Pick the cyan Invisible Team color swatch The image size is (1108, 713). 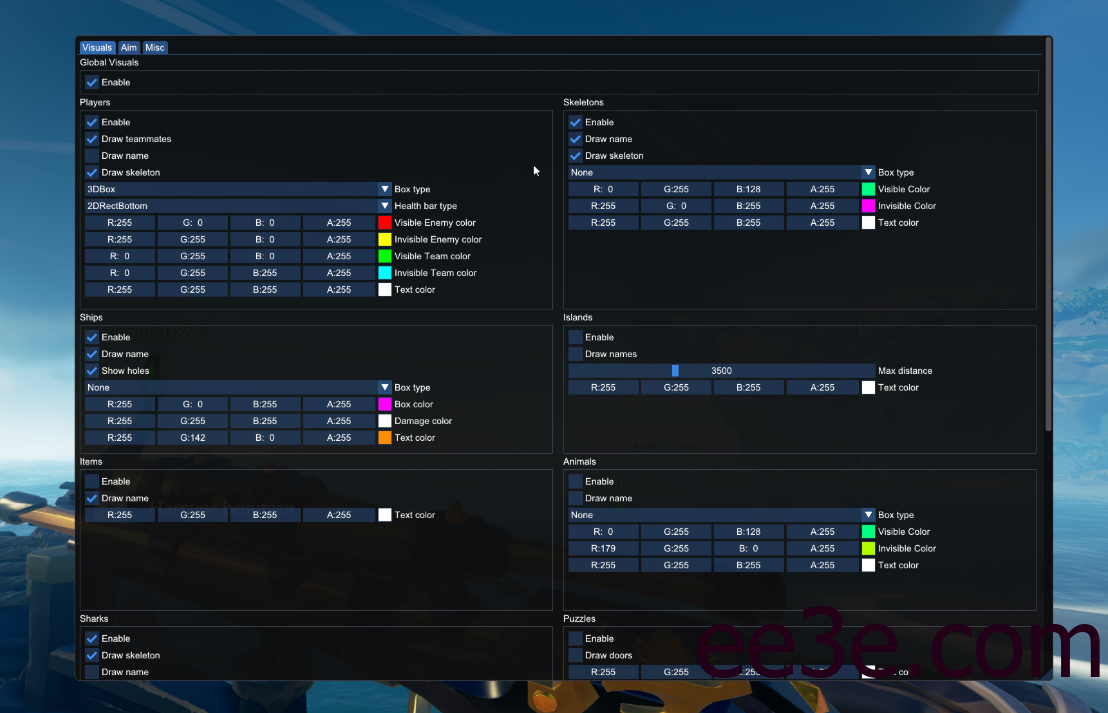(x=385, y=273)
